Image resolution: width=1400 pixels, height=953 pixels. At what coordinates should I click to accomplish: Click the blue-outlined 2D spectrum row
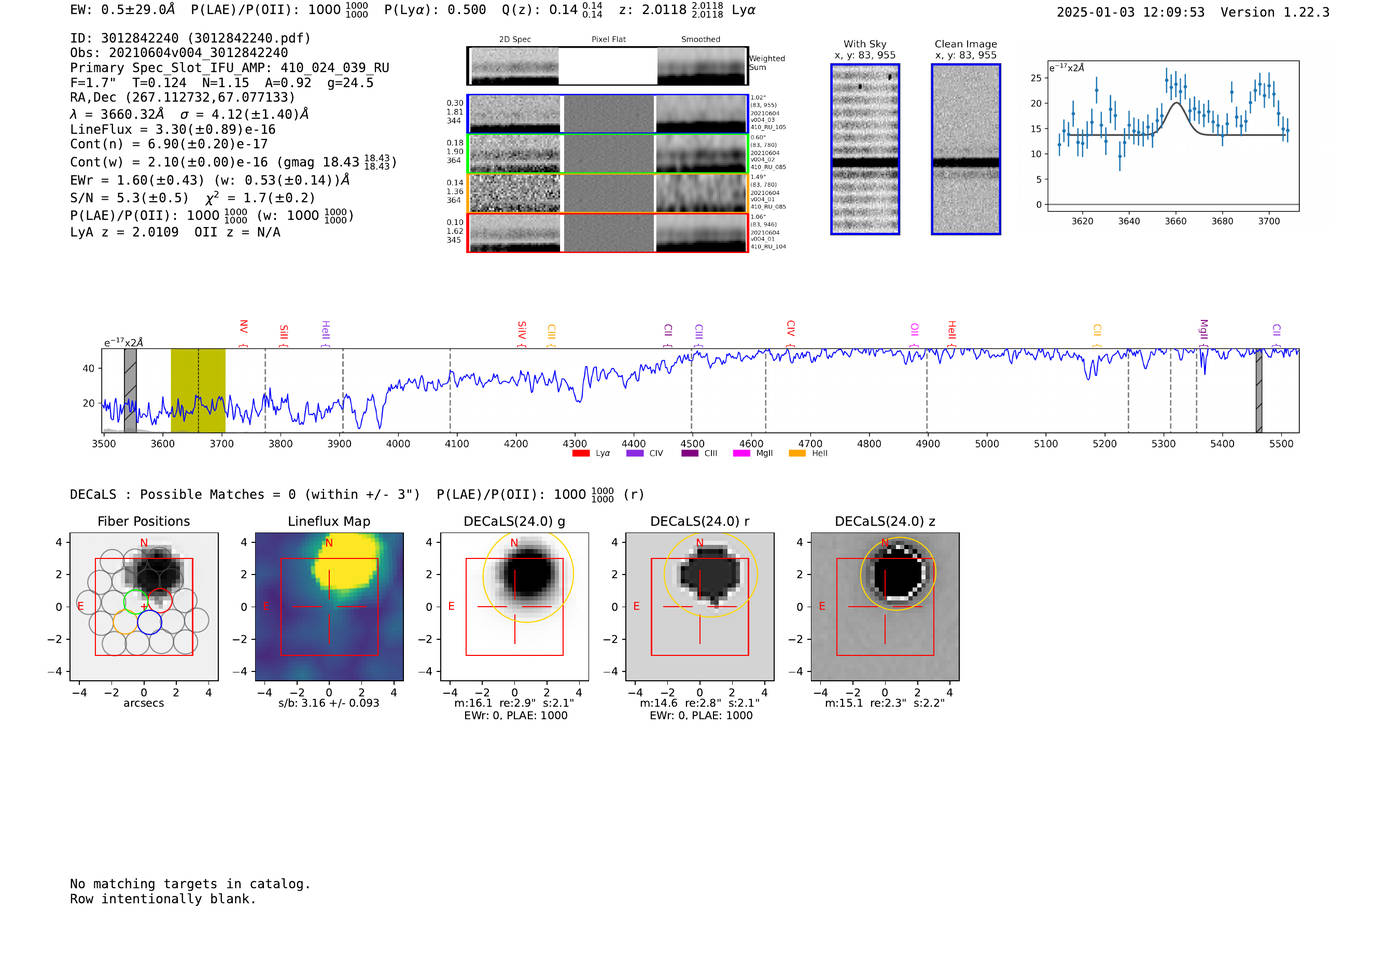click(x=608, y=114)
